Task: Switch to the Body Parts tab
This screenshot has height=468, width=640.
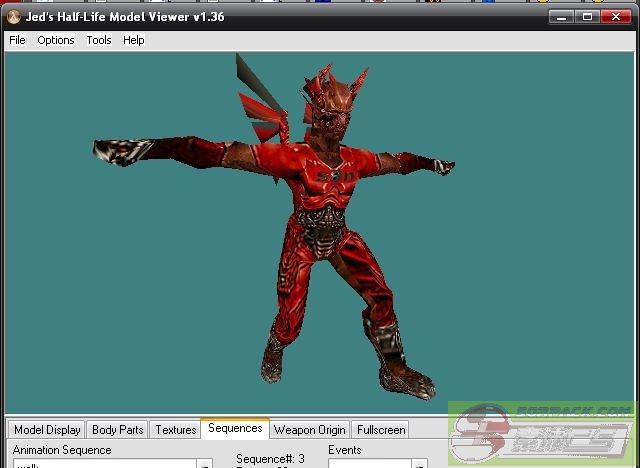Action: tap(118, 430)
